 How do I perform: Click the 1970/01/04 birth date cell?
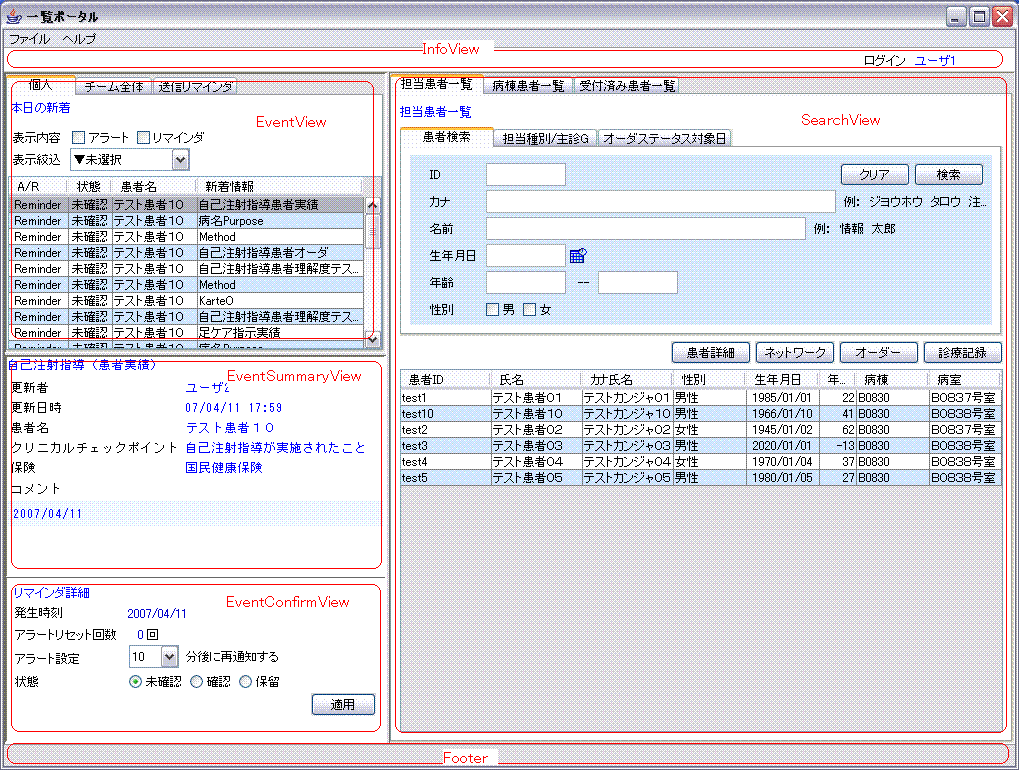(782, 461)
